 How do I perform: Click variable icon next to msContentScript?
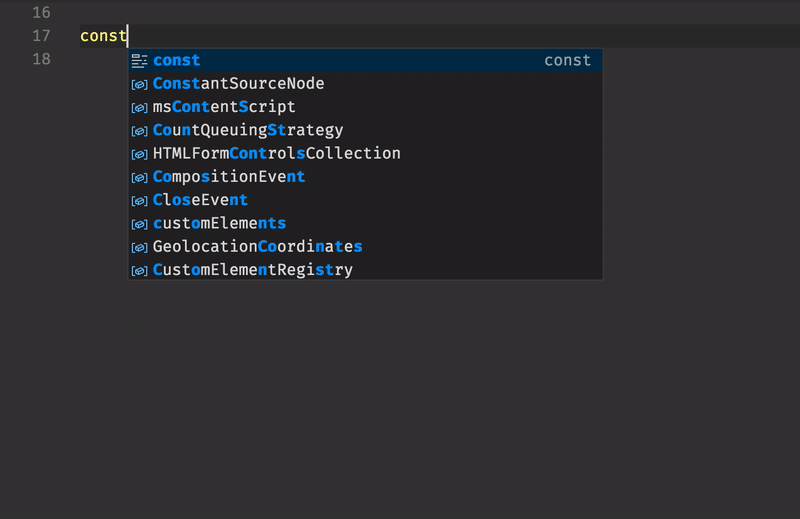pos(139,108)
